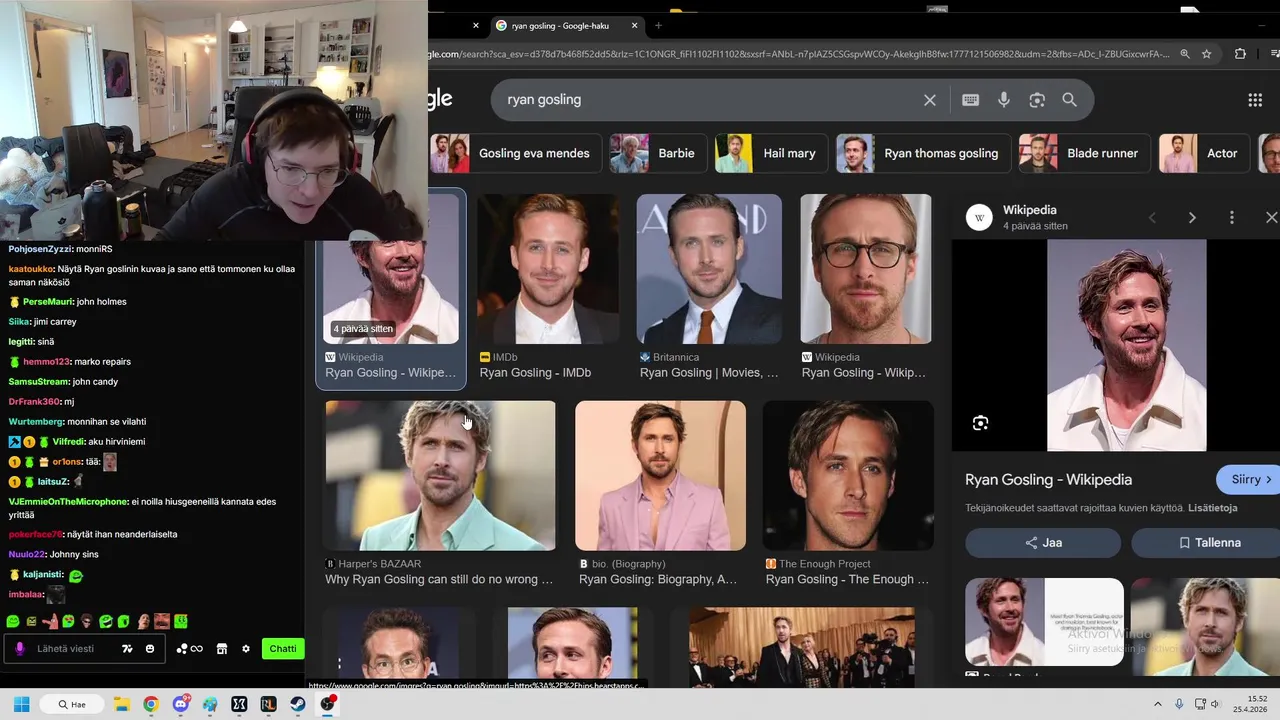Click username VJEmmieOnTheMicrophone in chat
The height and width of the screenshot is (720, 1280).
(x=68, y=501)
